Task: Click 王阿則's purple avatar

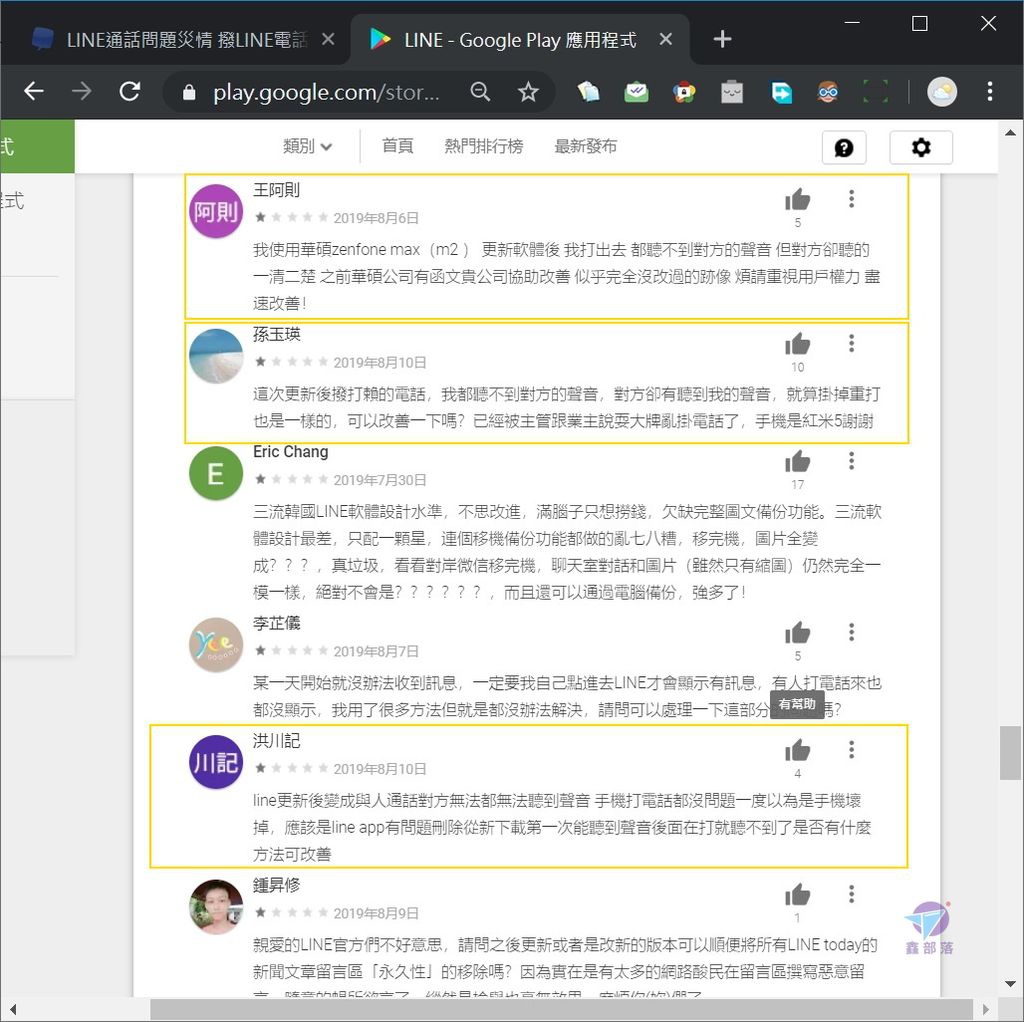Action: click(x=216, y=211)
